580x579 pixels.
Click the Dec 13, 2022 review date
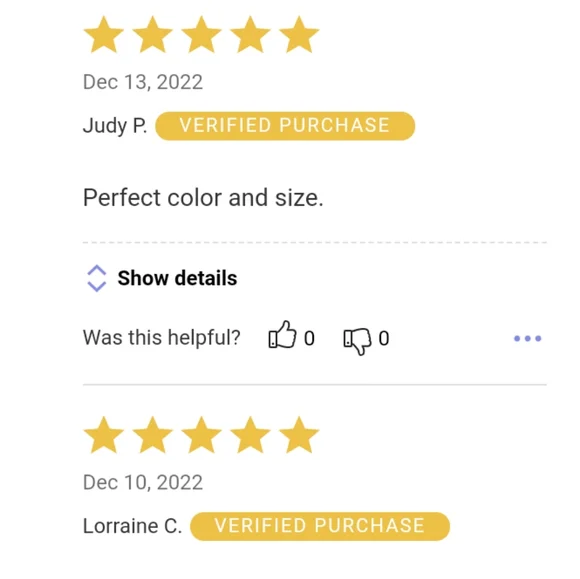click(x=143, y=82)
